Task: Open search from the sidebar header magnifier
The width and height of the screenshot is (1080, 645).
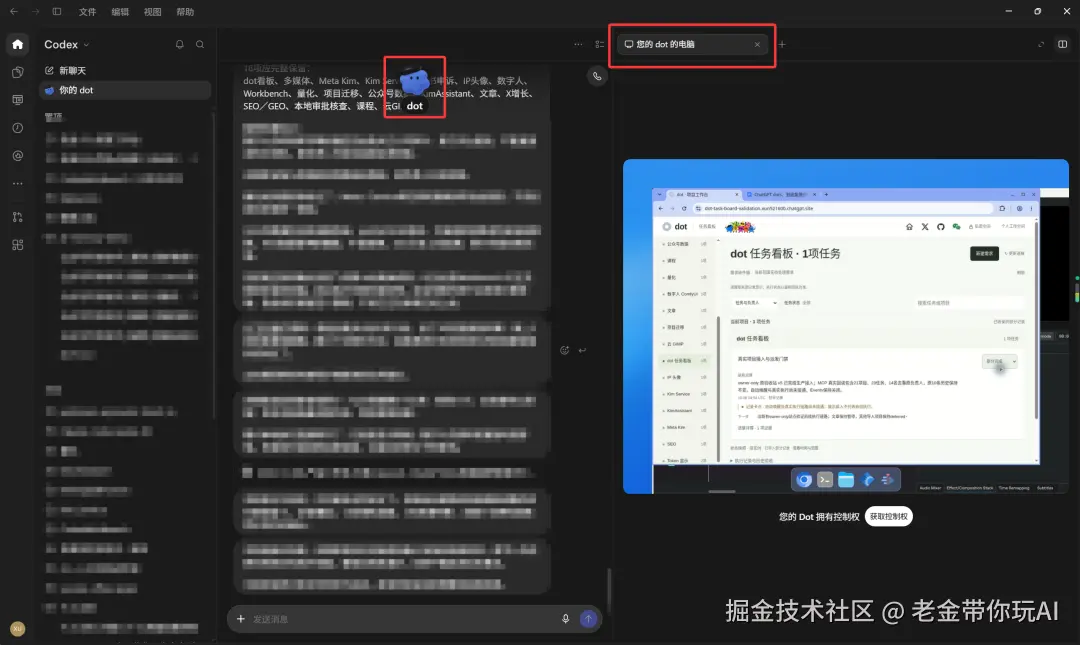Action: pos(200,44)
